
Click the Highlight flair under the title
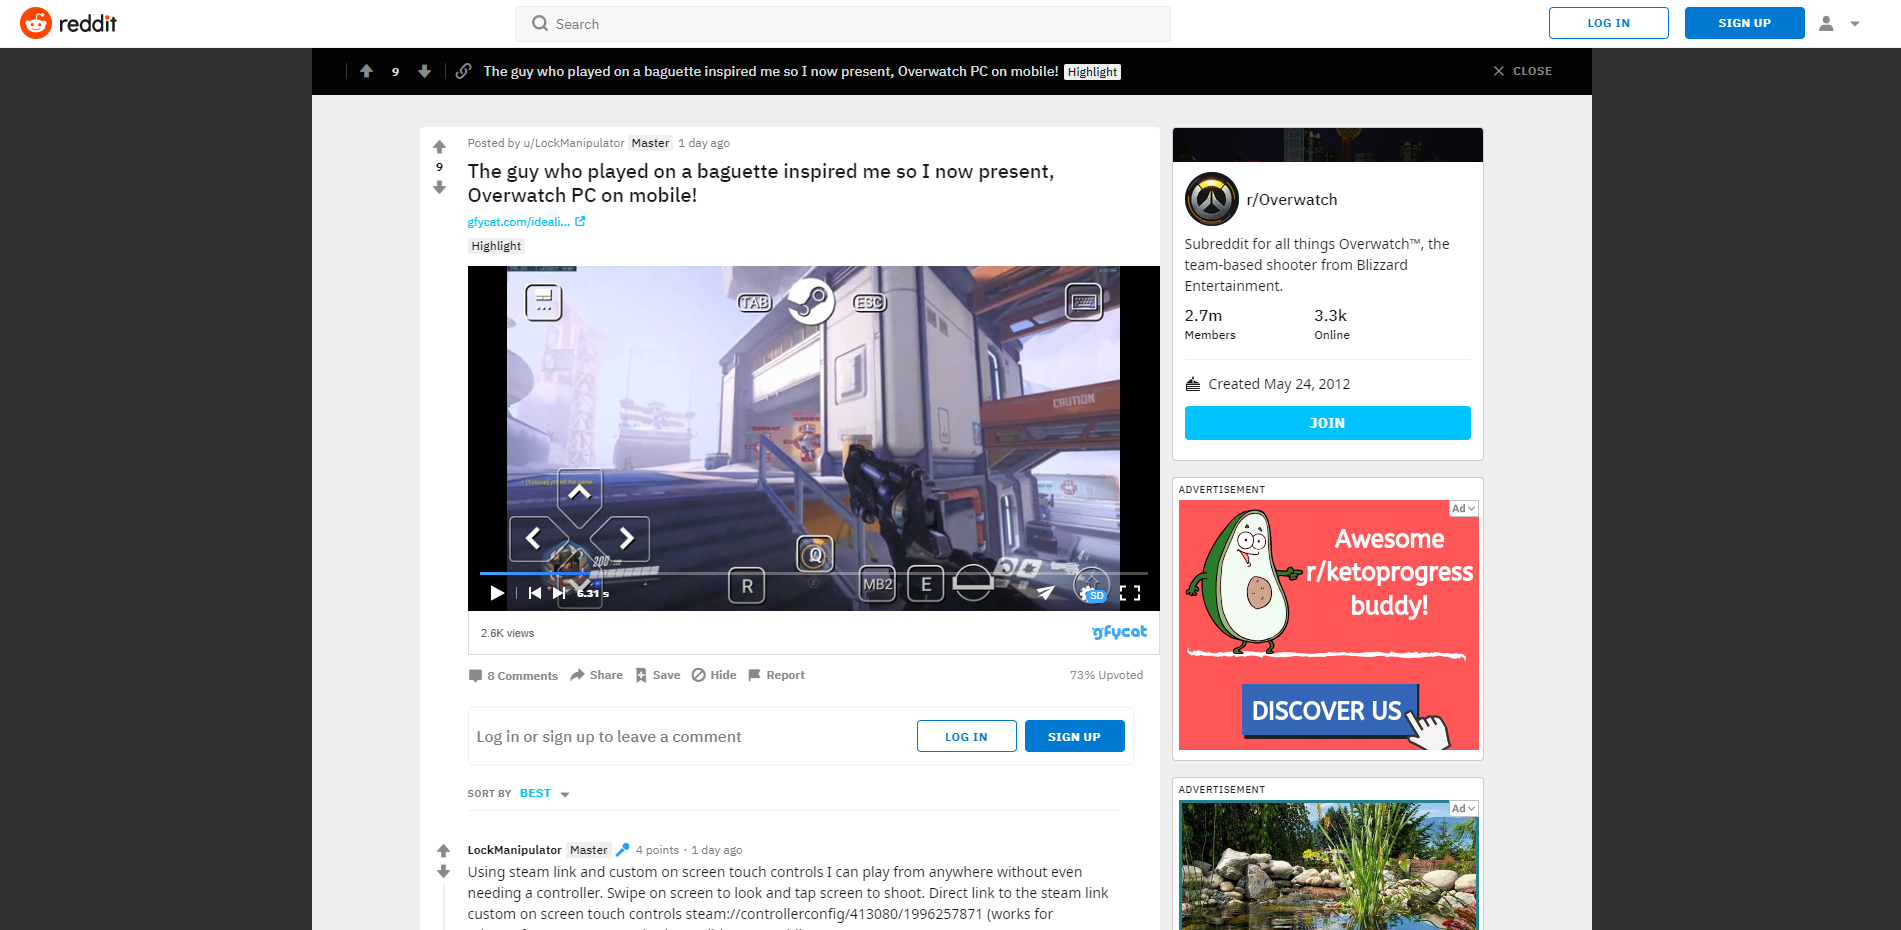tap(496, 246)
